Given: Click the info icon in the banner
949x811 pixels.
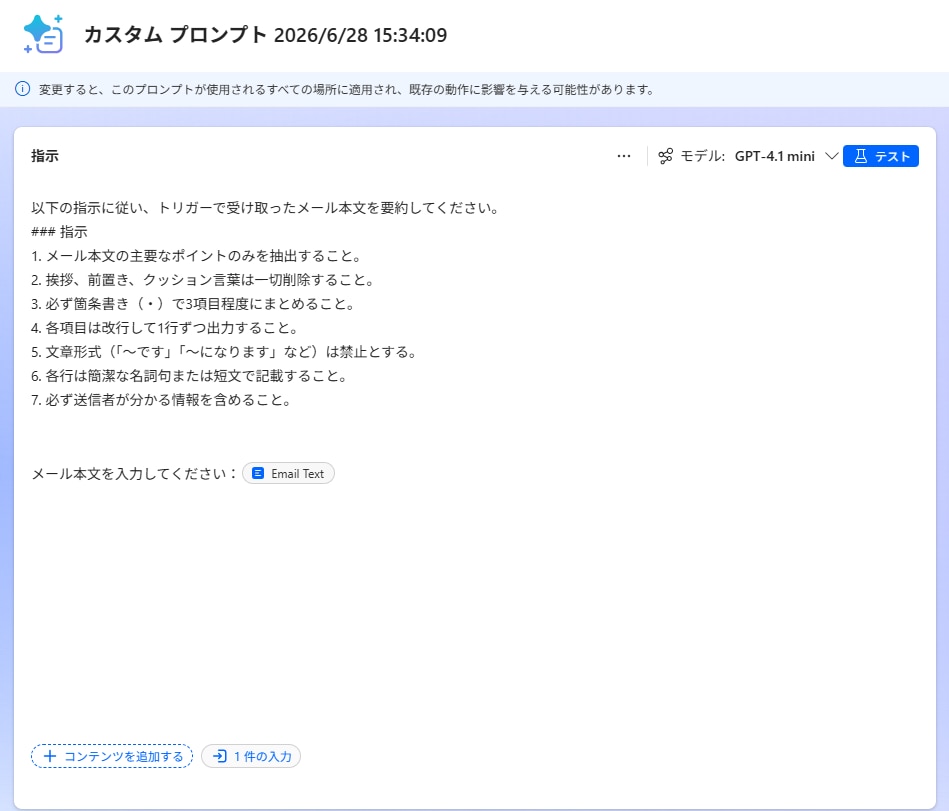Looking at the screenshot, I should coord(22,89).
